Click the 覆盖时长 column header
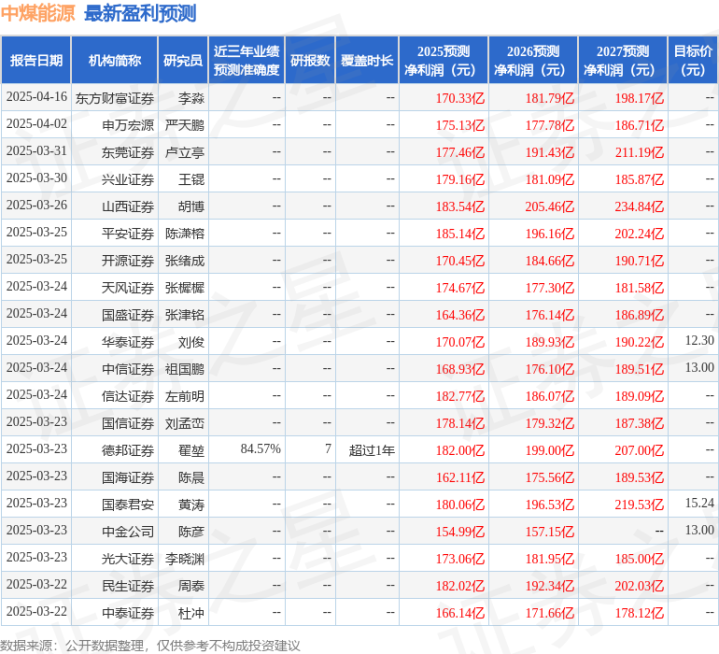The height and width of the screenshot is (654, 719). 367,61
